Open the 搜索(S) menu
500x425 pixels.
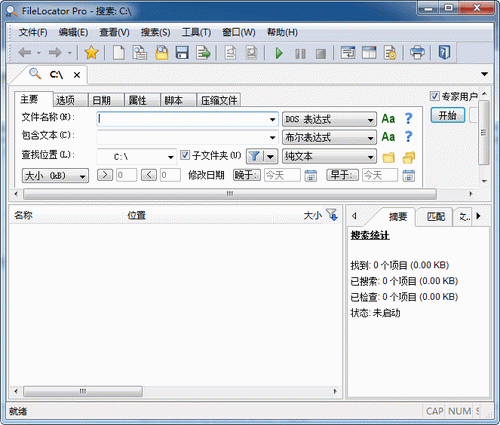155,32
